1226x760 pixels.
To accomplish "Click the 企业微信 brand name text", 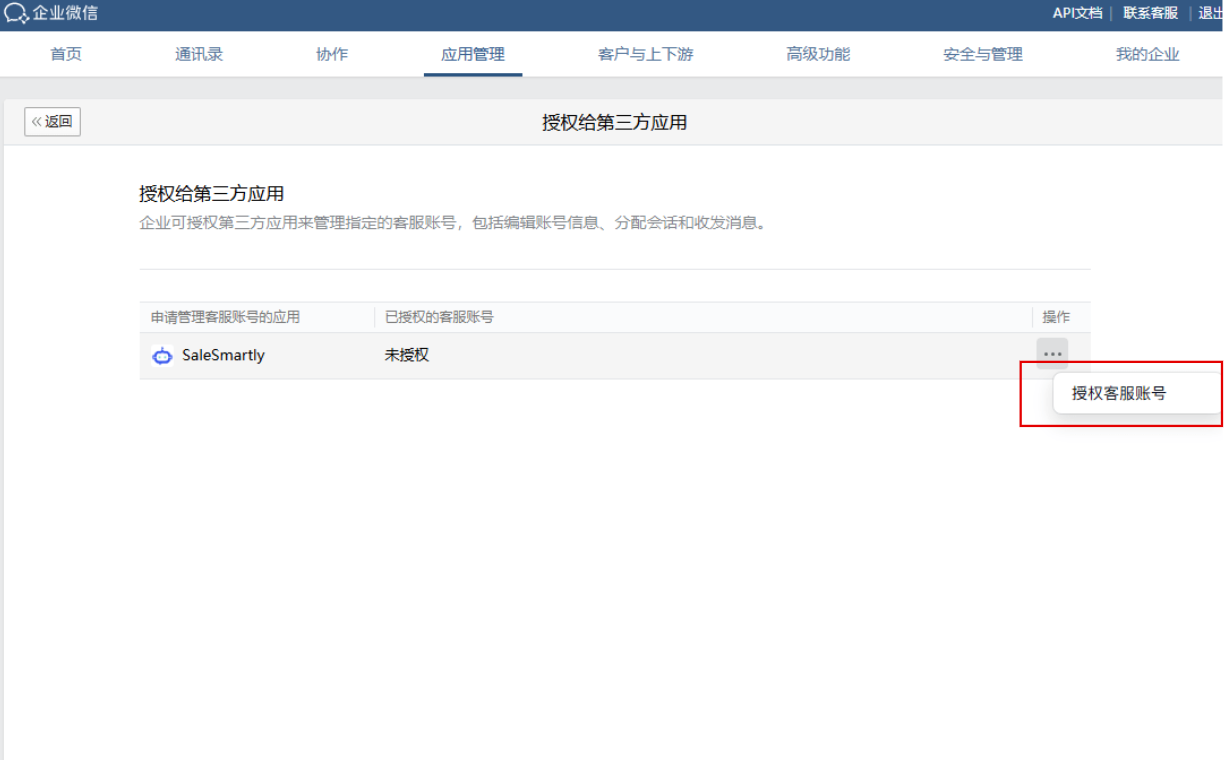I will 65,14.
